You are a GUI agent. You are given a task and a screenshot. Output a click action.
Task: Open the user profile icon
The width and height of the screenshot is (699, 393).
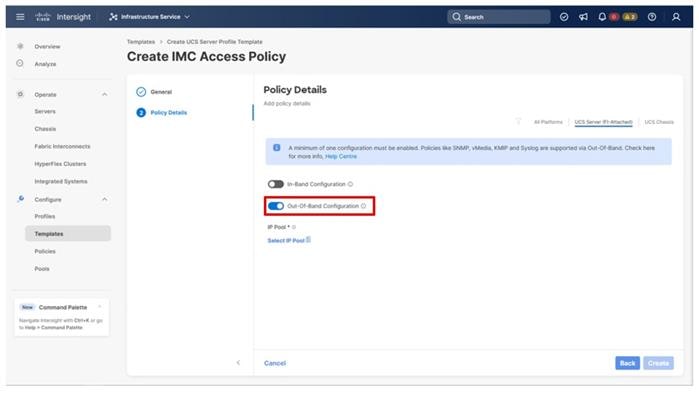tap(676, 17)
